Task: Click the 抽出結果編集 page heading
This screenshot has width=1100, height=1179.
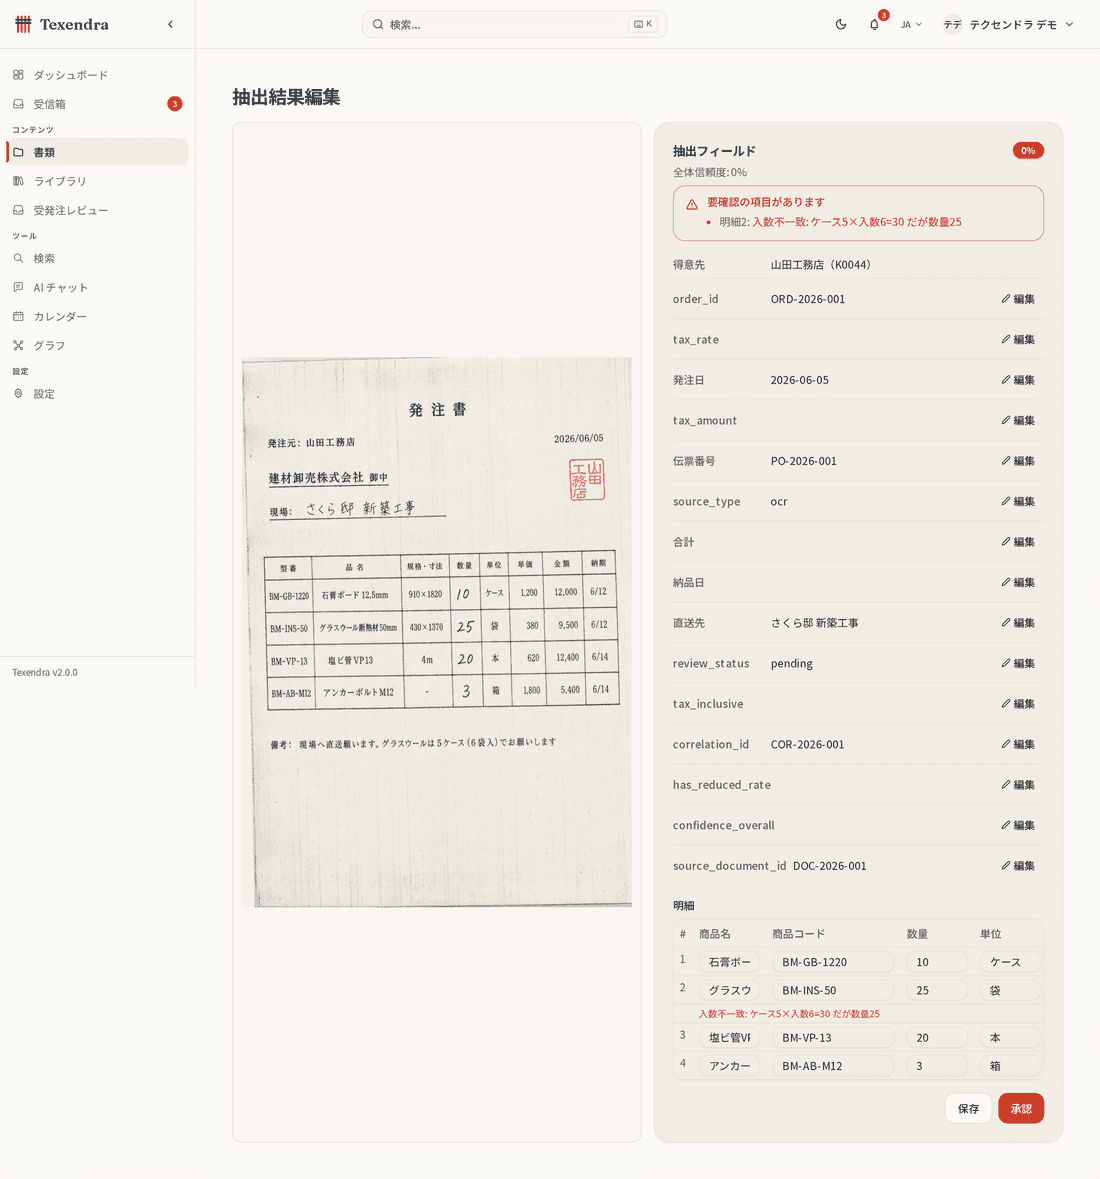Action: click(x=286, y=97)
